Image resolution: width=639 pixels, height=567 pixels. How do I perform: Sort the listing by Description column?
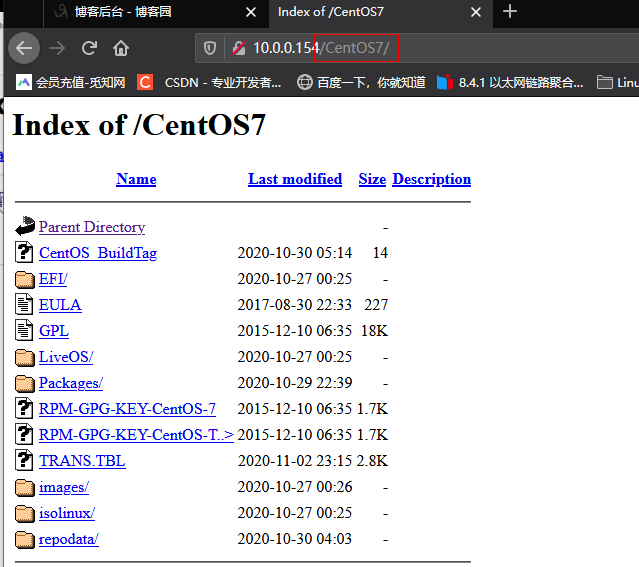[432, 179]
